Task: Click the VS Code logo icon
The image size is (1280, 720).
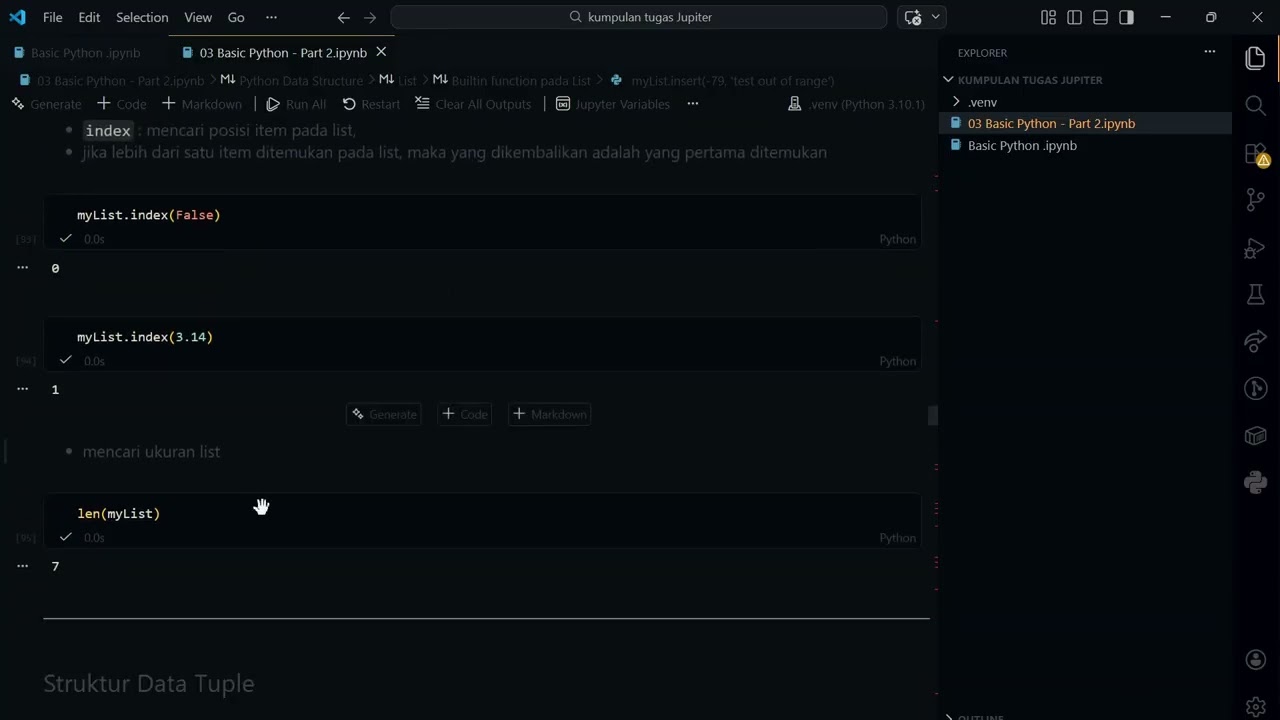Action: tap(17, 17)
